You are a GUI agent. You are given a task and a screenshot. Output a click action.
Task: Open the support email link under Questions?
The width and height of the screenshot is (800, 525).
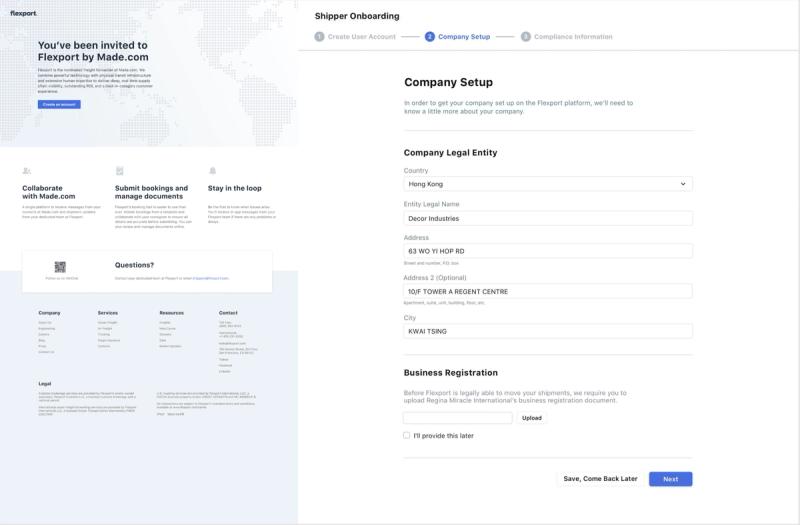[x=210, y=279]
